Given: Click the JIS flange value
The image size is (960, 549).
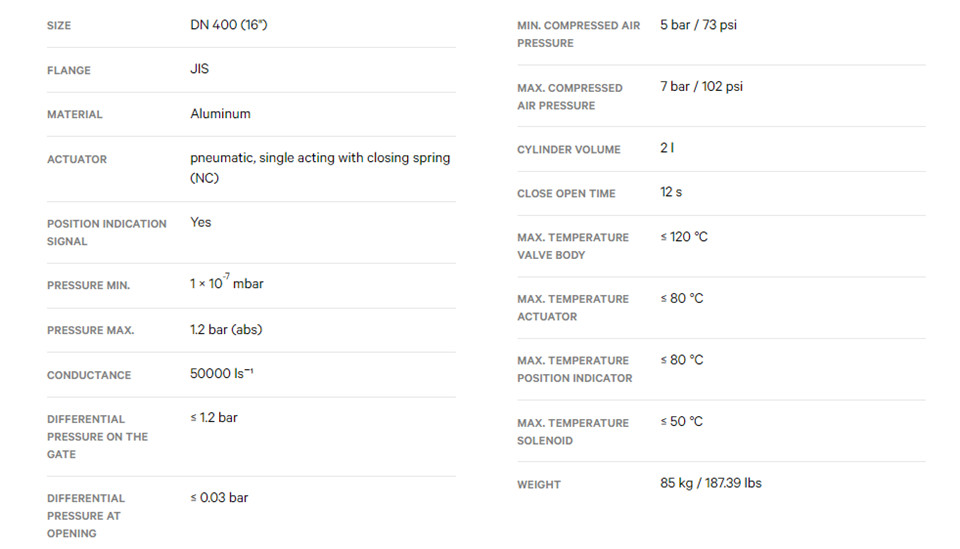Looking at the screenshot, I should point(199,69).
